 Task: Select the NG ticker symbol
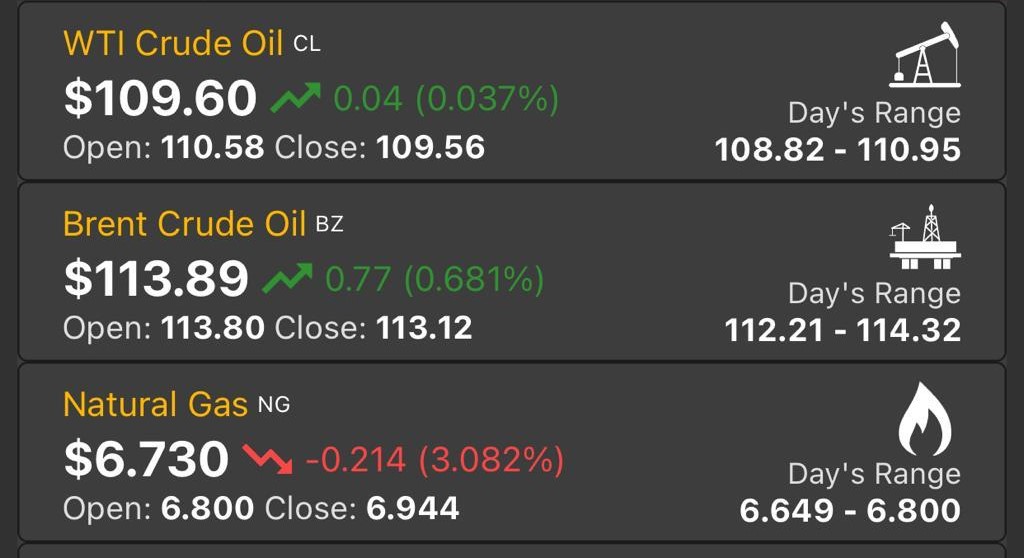click(274, 405)
